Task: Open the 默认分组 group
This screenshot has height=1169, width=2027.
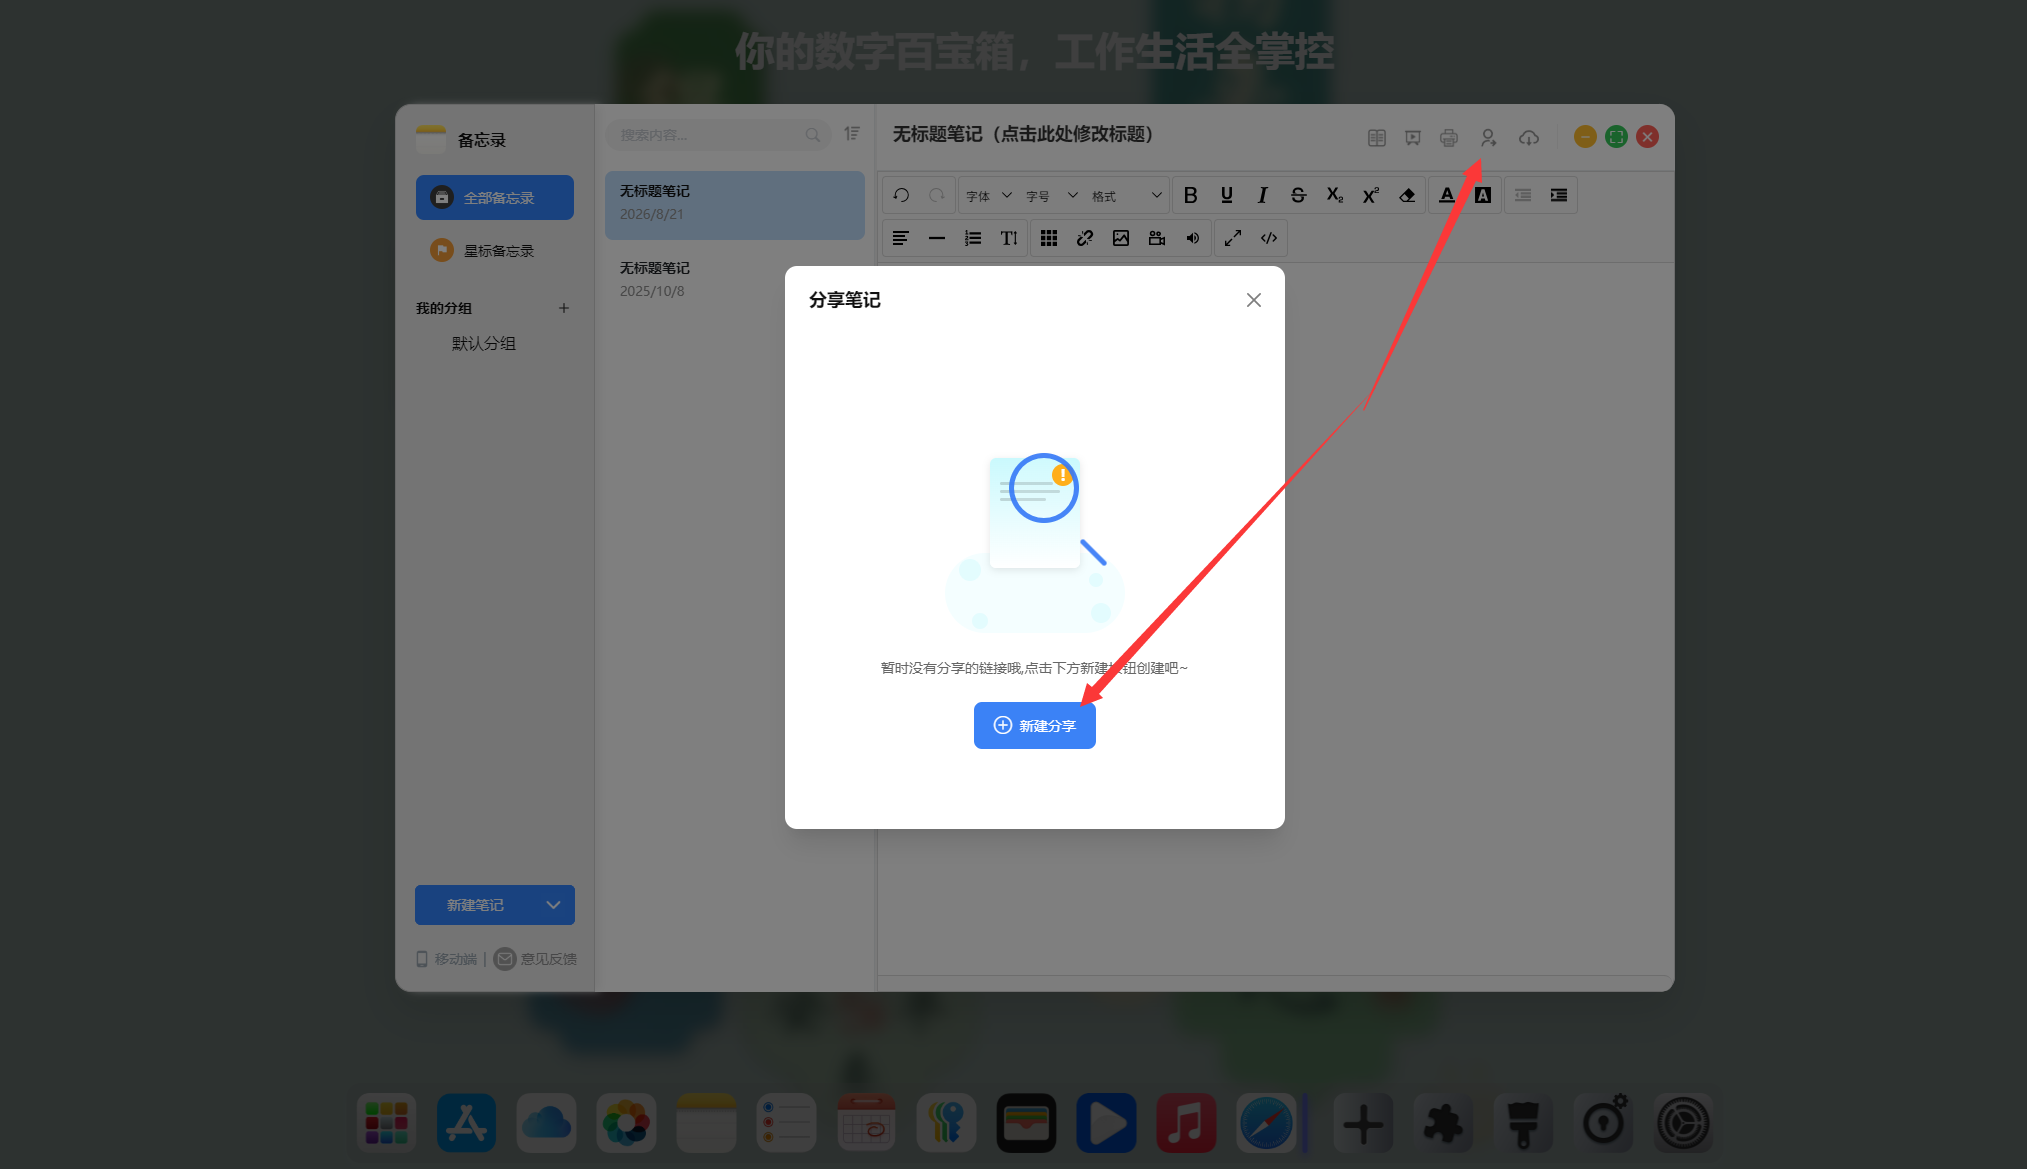Action: point(483,343)
